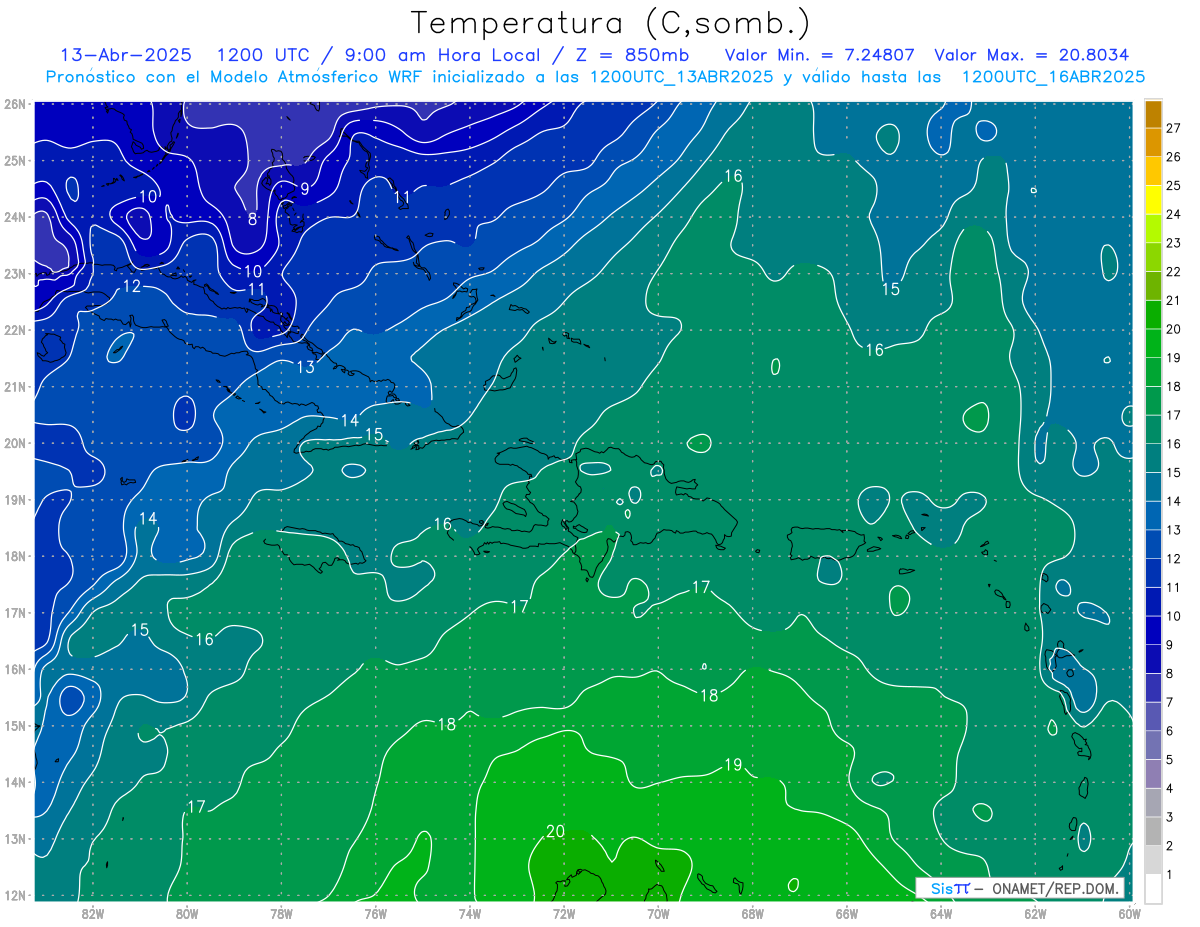This screenshot has height=927, width=1200.
Task: Click the contour label '13' over Cuba
Action: [306, 367]
